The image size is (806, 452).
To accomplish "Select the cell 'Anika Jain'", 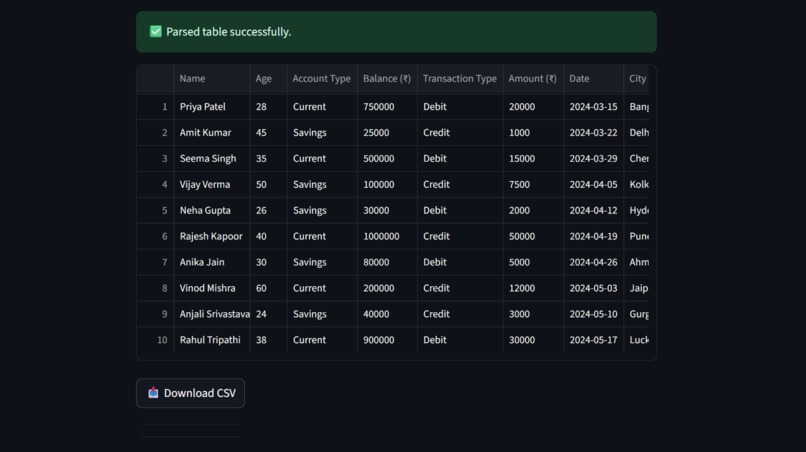I will 212,262.
